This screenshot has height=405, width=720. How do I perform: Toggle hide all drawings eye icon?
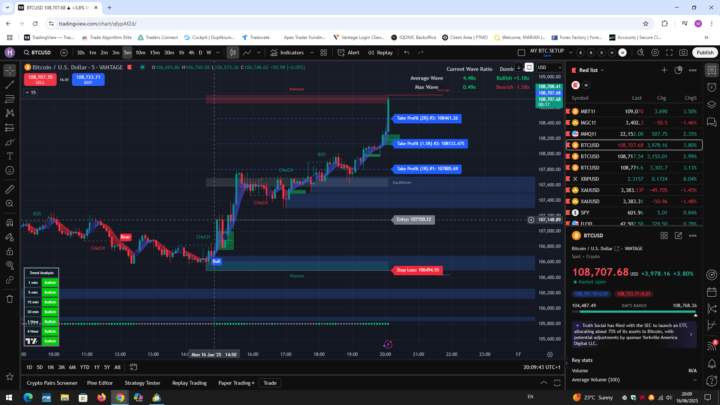[10, 265]
